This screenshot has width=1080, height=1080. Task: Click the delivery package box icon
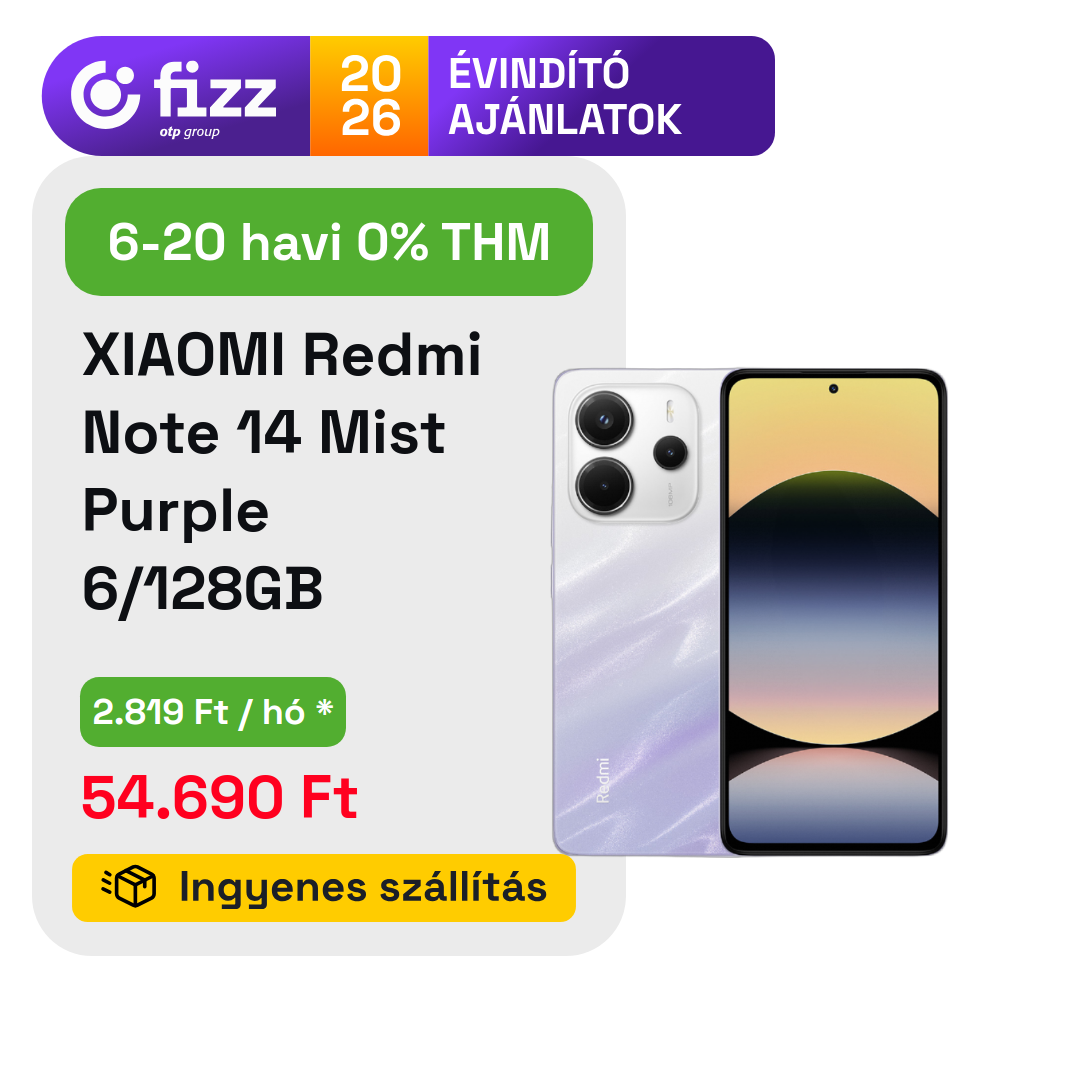click(129, 886)
